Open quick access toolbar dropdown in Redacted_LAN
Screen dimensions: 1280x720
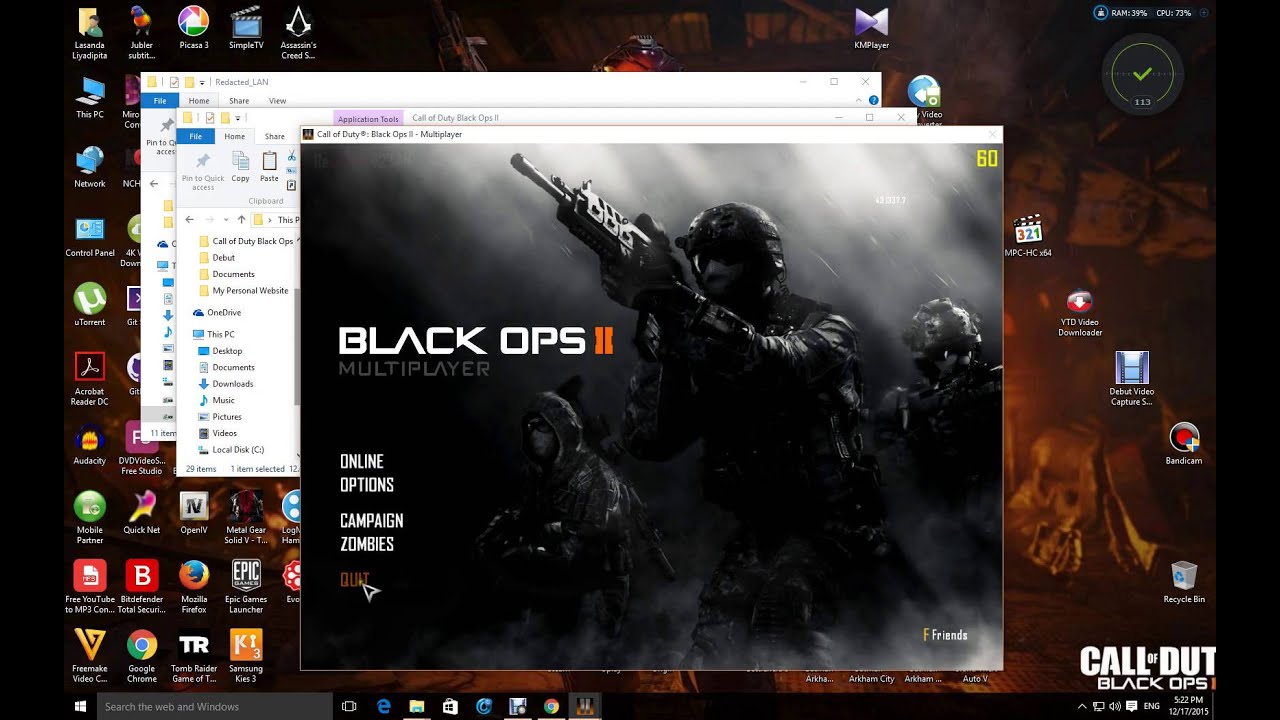tap(203, 82)
